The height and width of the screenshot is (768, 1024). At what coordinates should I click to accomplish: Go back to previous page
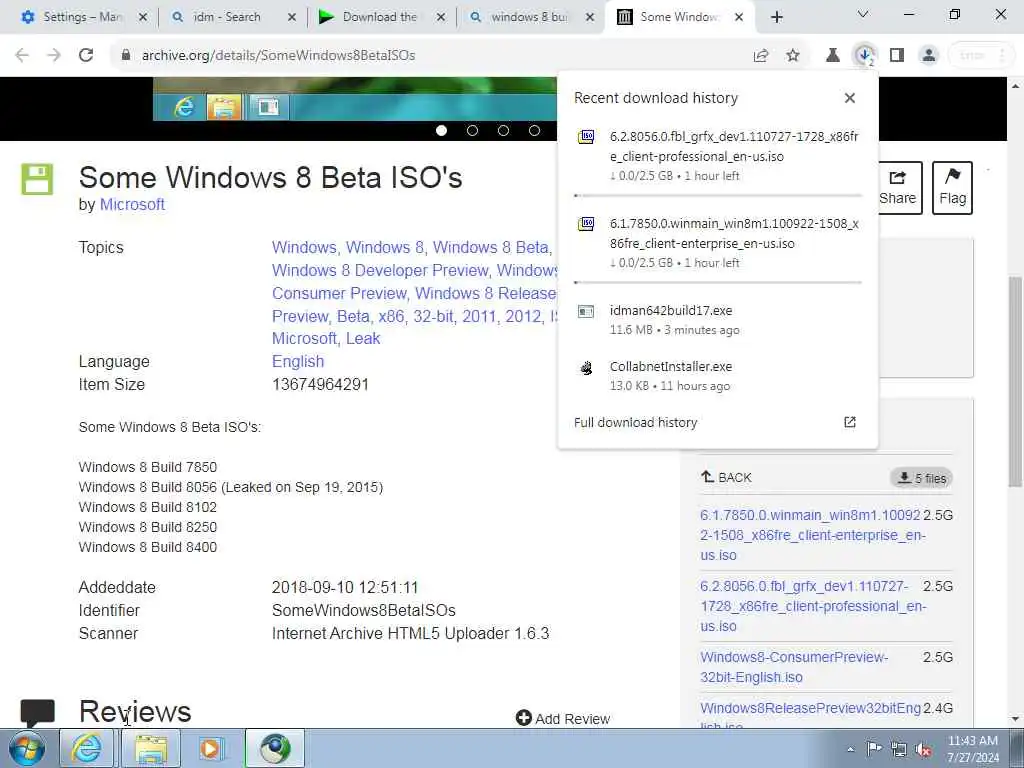22,56
